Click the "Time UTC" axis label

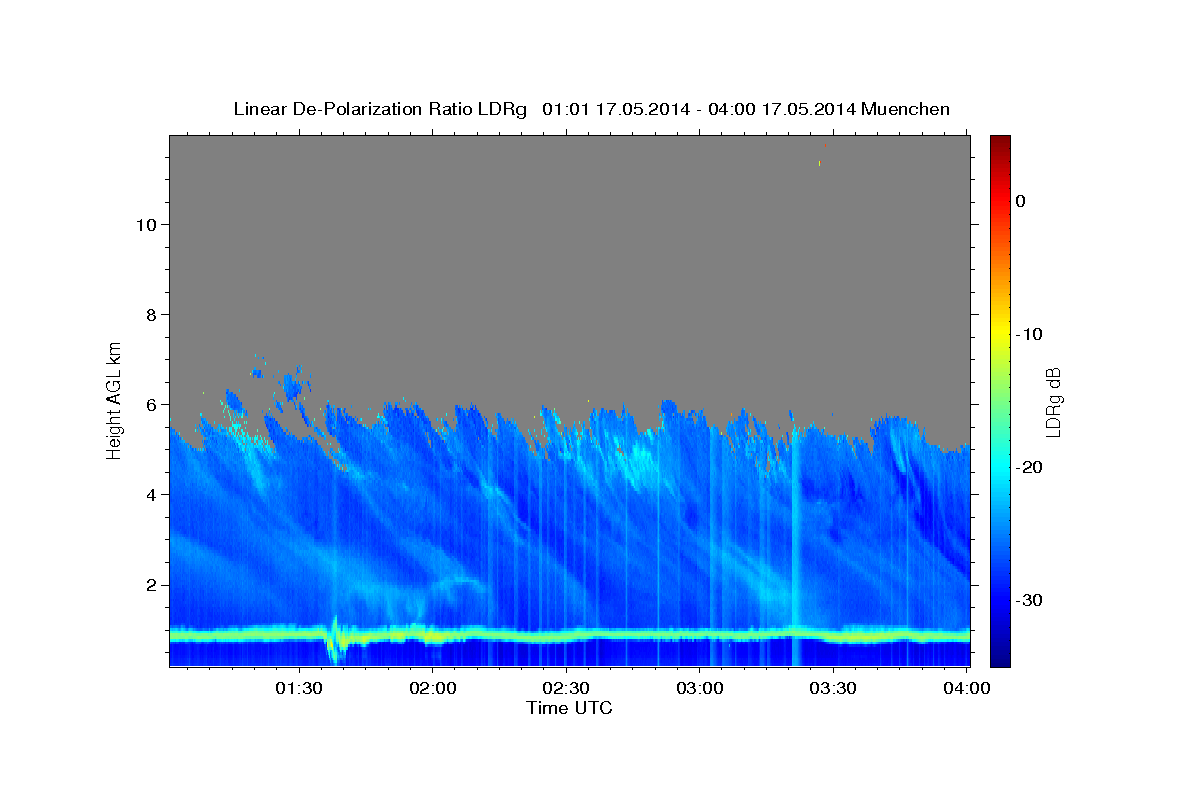pyautogui.click(x=569, y=708)
